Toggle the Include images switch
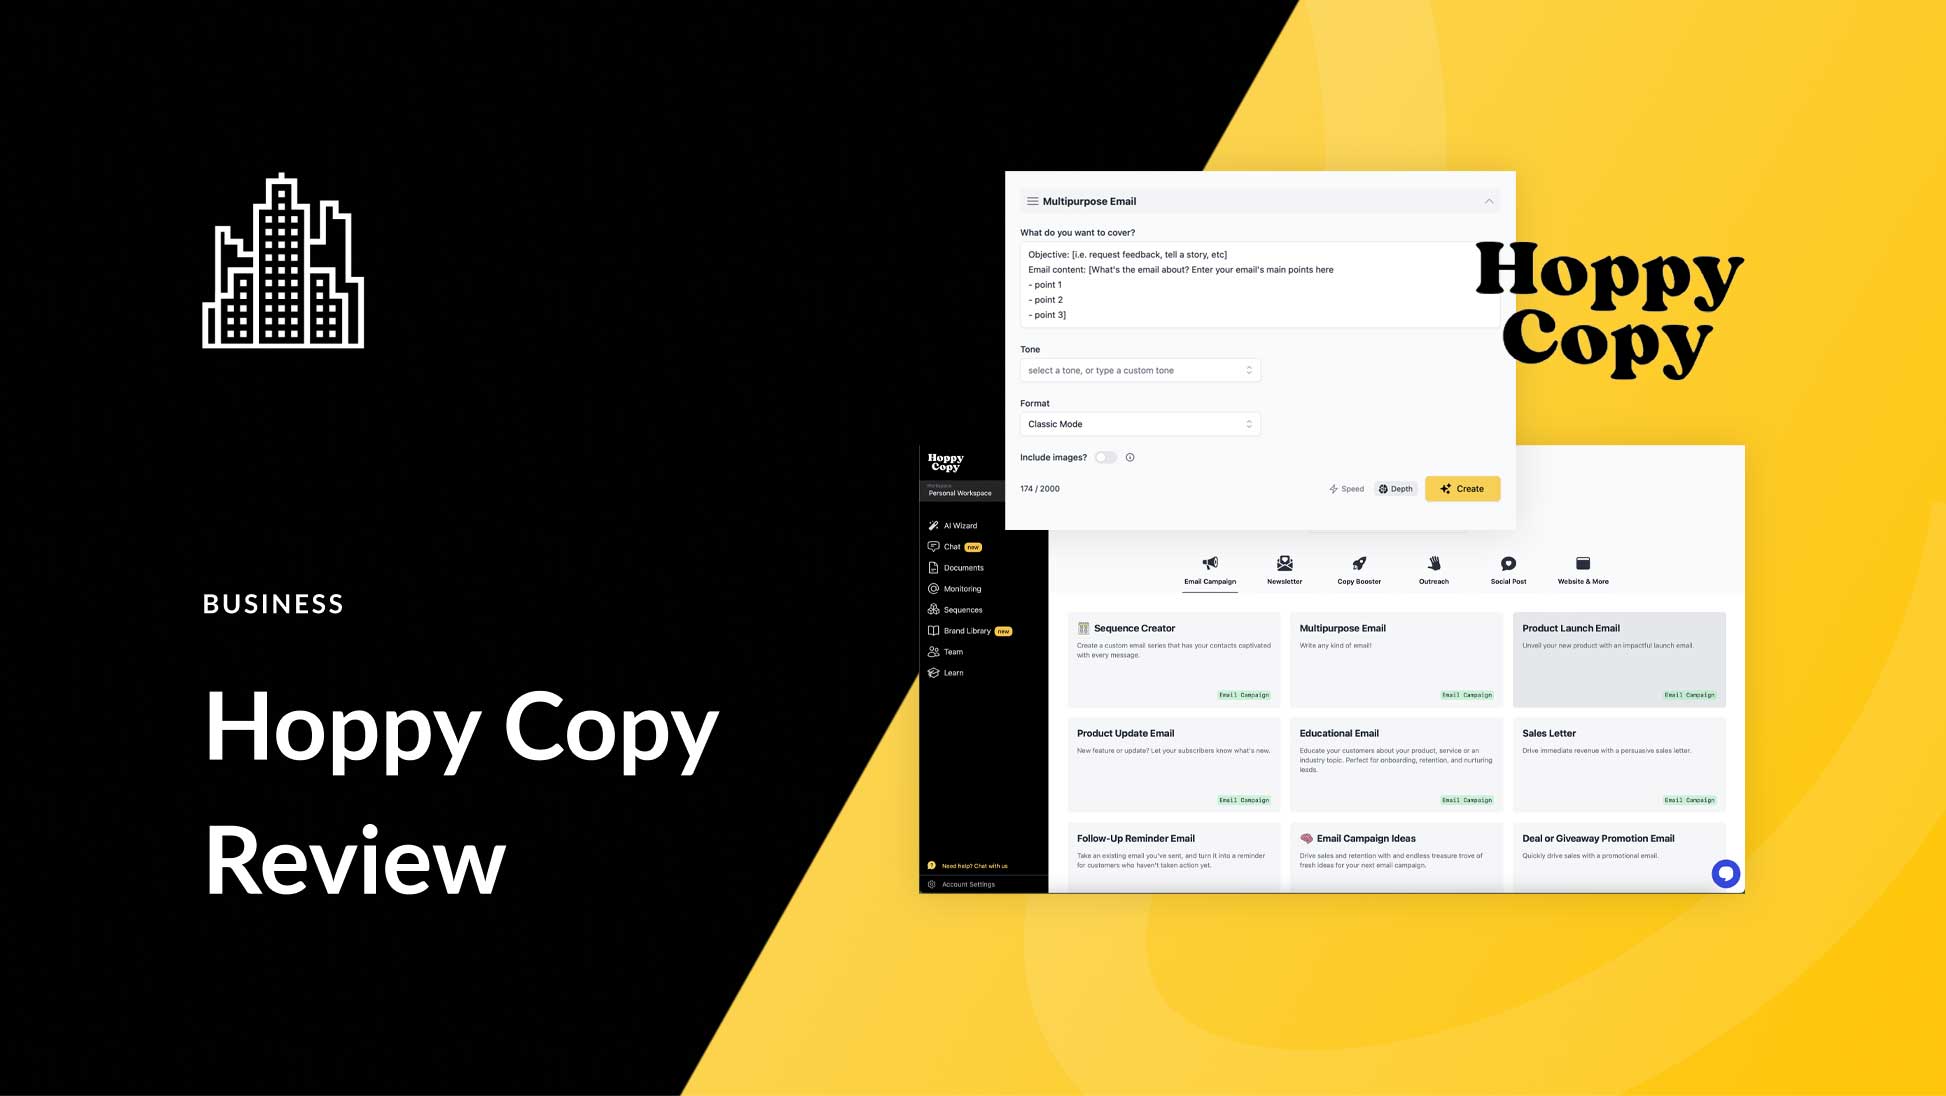 [x=1104, y=457]
